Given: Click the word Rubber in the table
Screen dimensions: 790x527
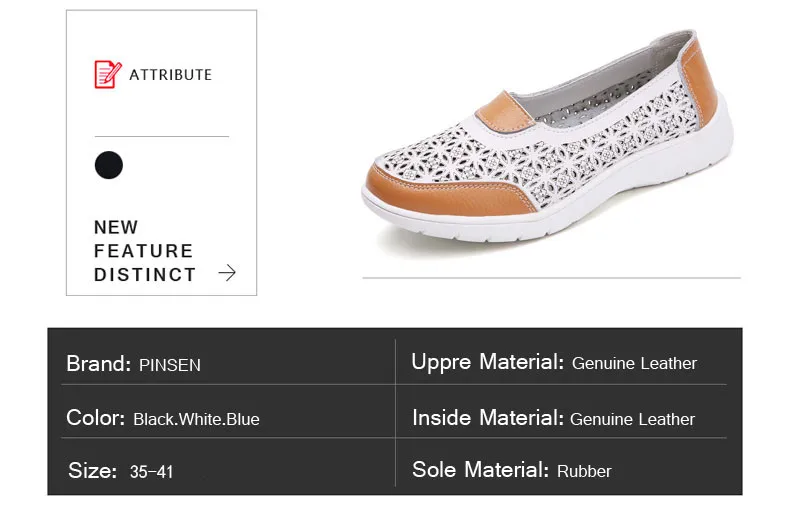Looking at the screenshot, I should [x=584, y=471].
